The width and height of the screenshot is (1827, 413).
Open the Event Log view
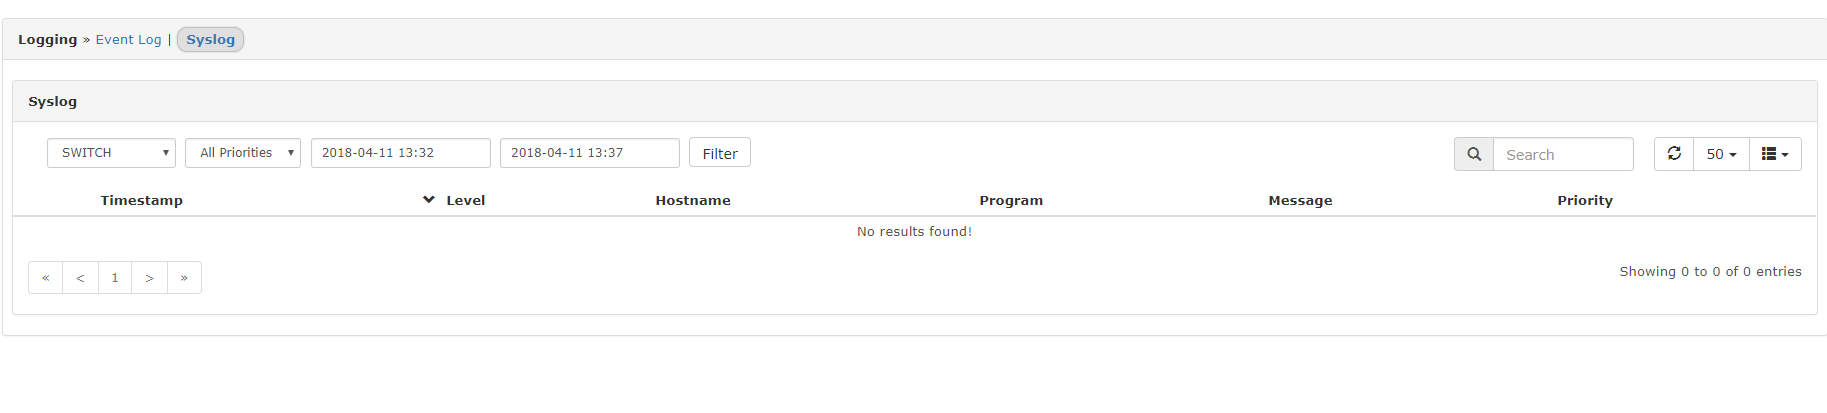click(128, 40)
